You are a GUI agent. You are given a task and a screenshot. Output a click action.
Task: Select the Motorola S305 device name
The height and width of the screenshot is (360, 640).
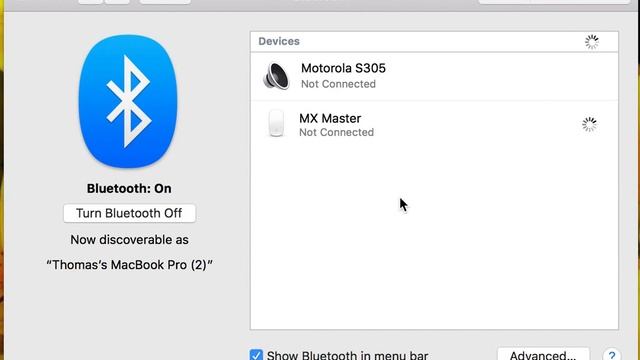click(343, 68)
